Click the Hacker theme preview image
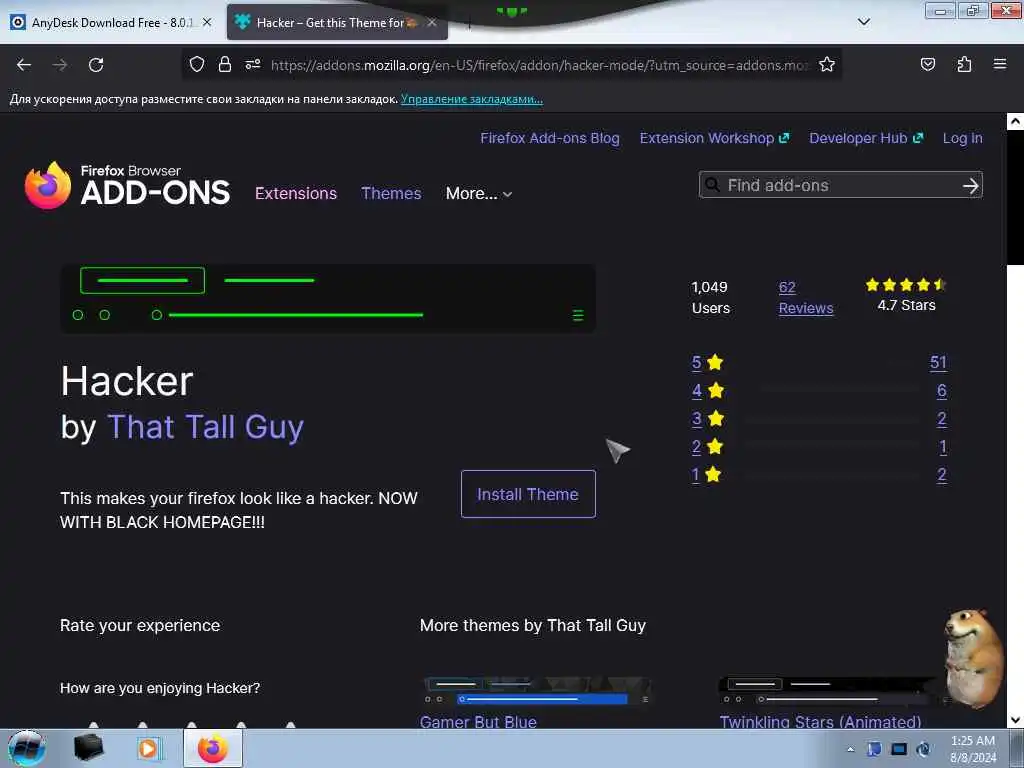Screen dimensions: 1024x768 point(328,298)
